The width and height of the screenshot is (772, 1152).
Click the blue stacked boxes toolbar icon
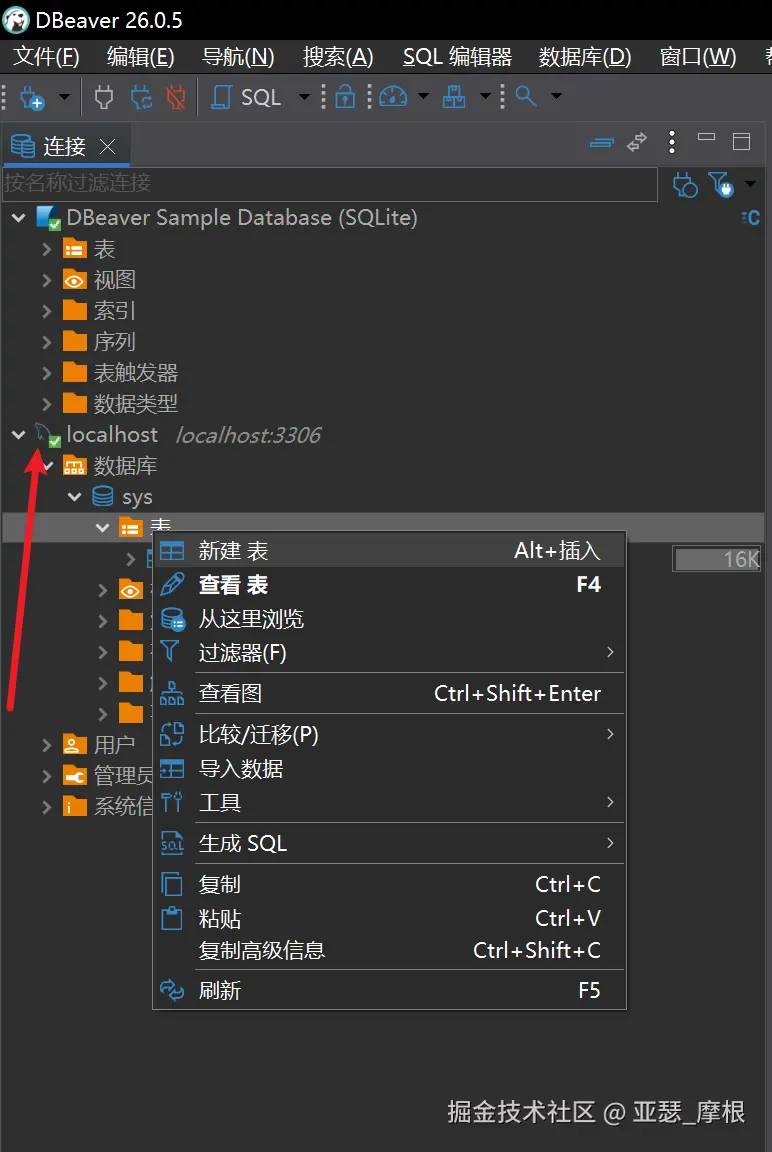pos(454,97)
